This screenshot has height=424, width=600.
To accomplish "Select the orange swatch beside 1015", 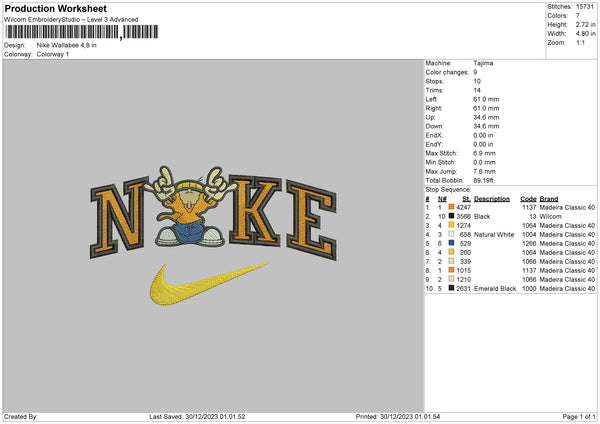I will tap(452, 270).
